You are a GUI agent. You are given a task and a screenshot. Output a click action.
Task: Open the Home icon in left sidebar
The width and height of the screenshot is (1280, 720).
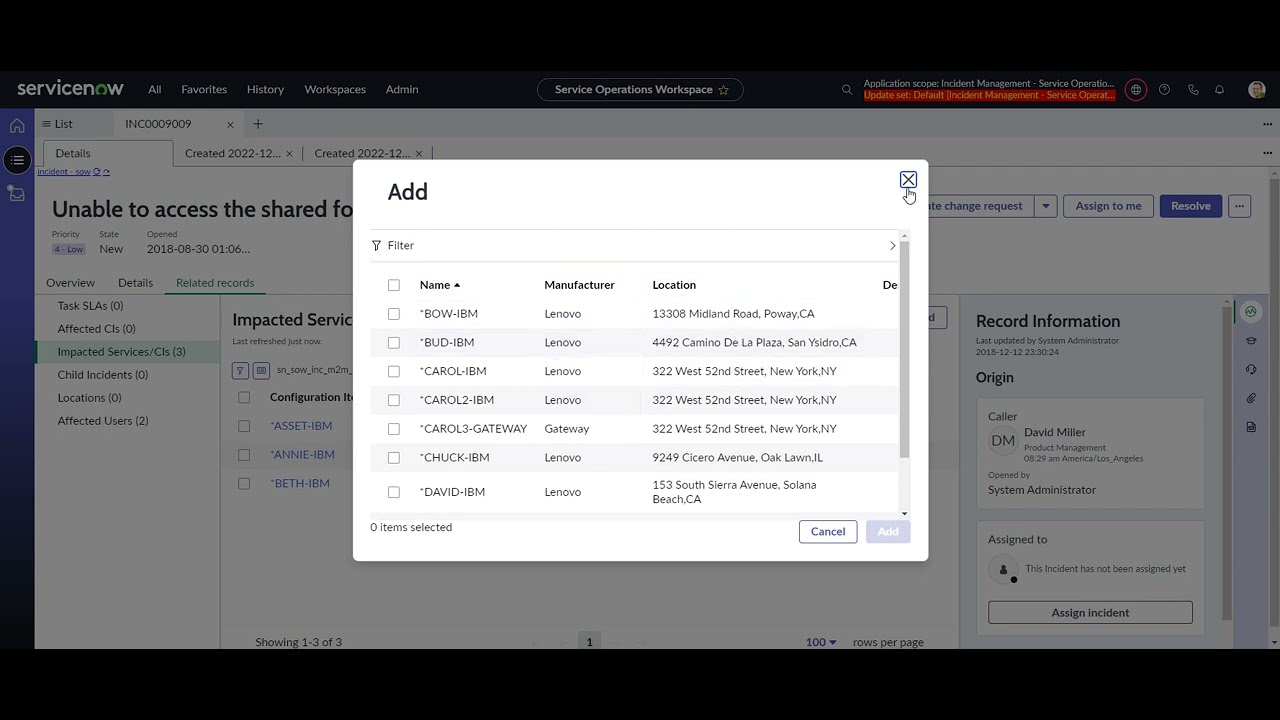[17, 126]
